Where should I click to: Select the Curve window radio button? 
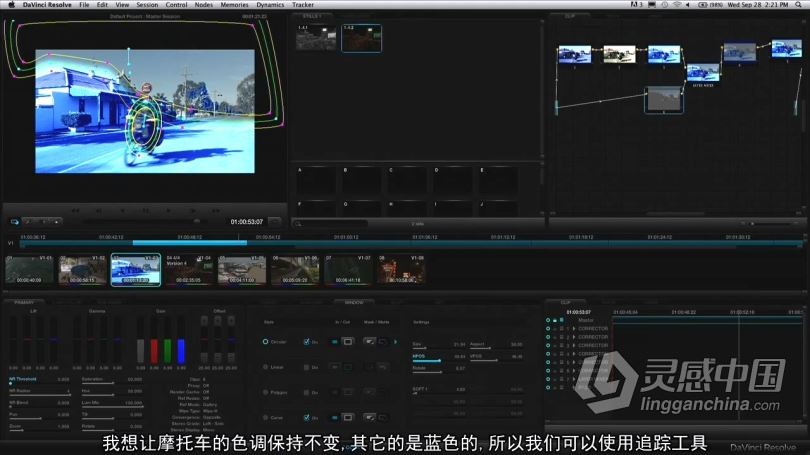coord(266,417)
